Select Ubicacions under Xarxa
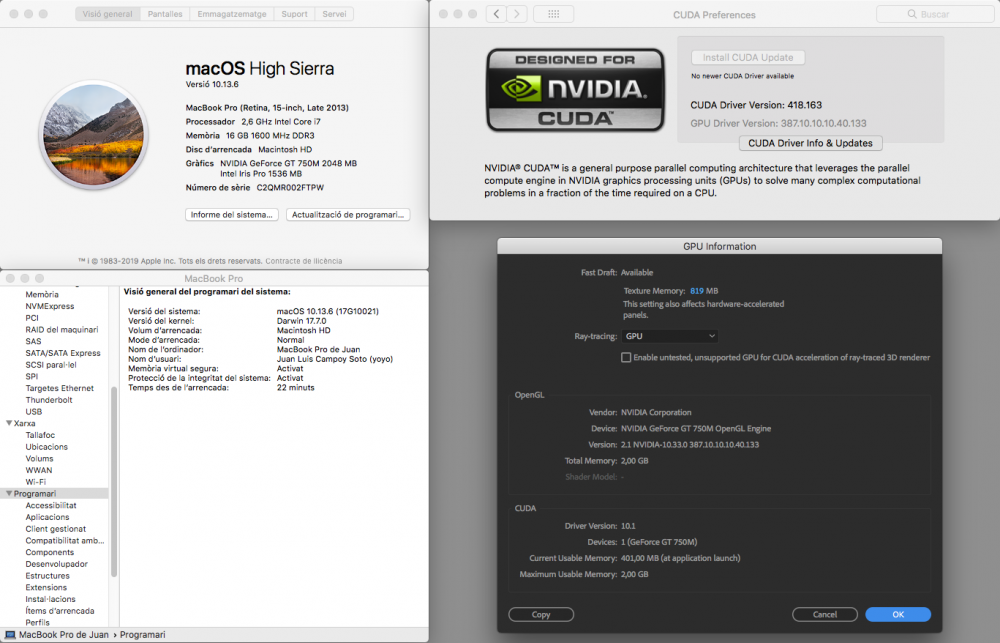1000x643 pixels. point(47,447)
